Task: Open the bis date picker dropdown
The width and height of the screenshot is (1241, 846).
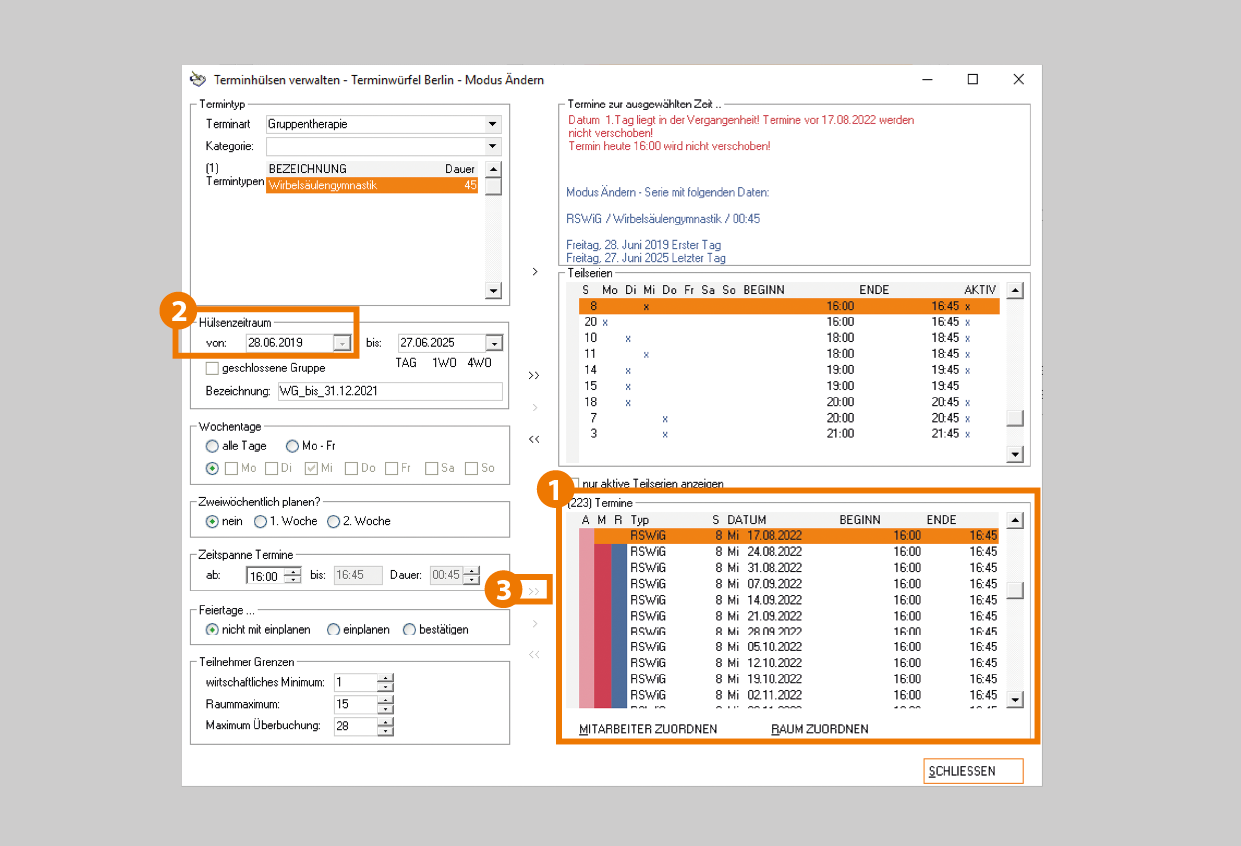Action: pyautogui.click(x=494, y=343)
